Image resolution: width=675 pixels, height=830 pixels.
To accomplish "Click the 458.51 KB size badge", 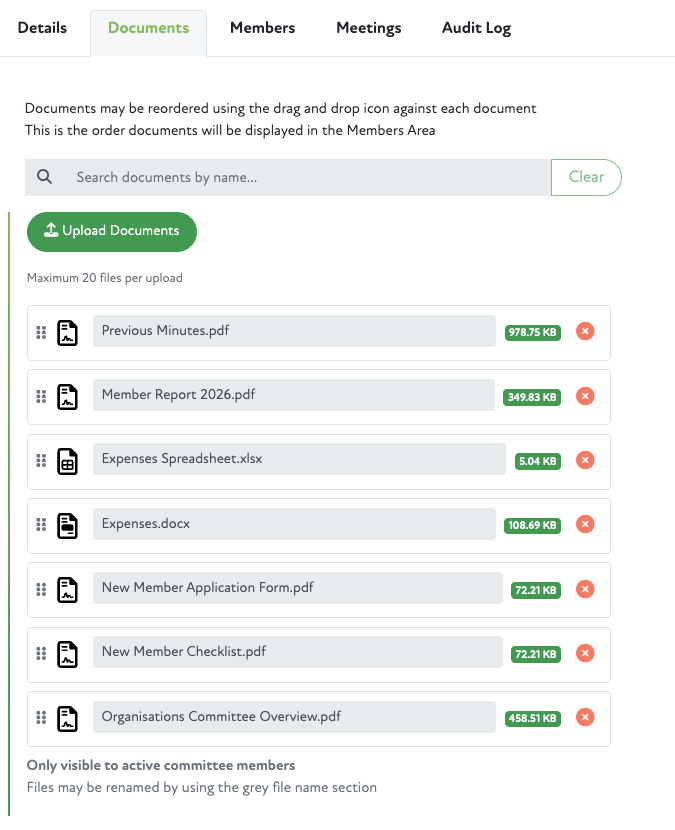I will coord(533,718).
